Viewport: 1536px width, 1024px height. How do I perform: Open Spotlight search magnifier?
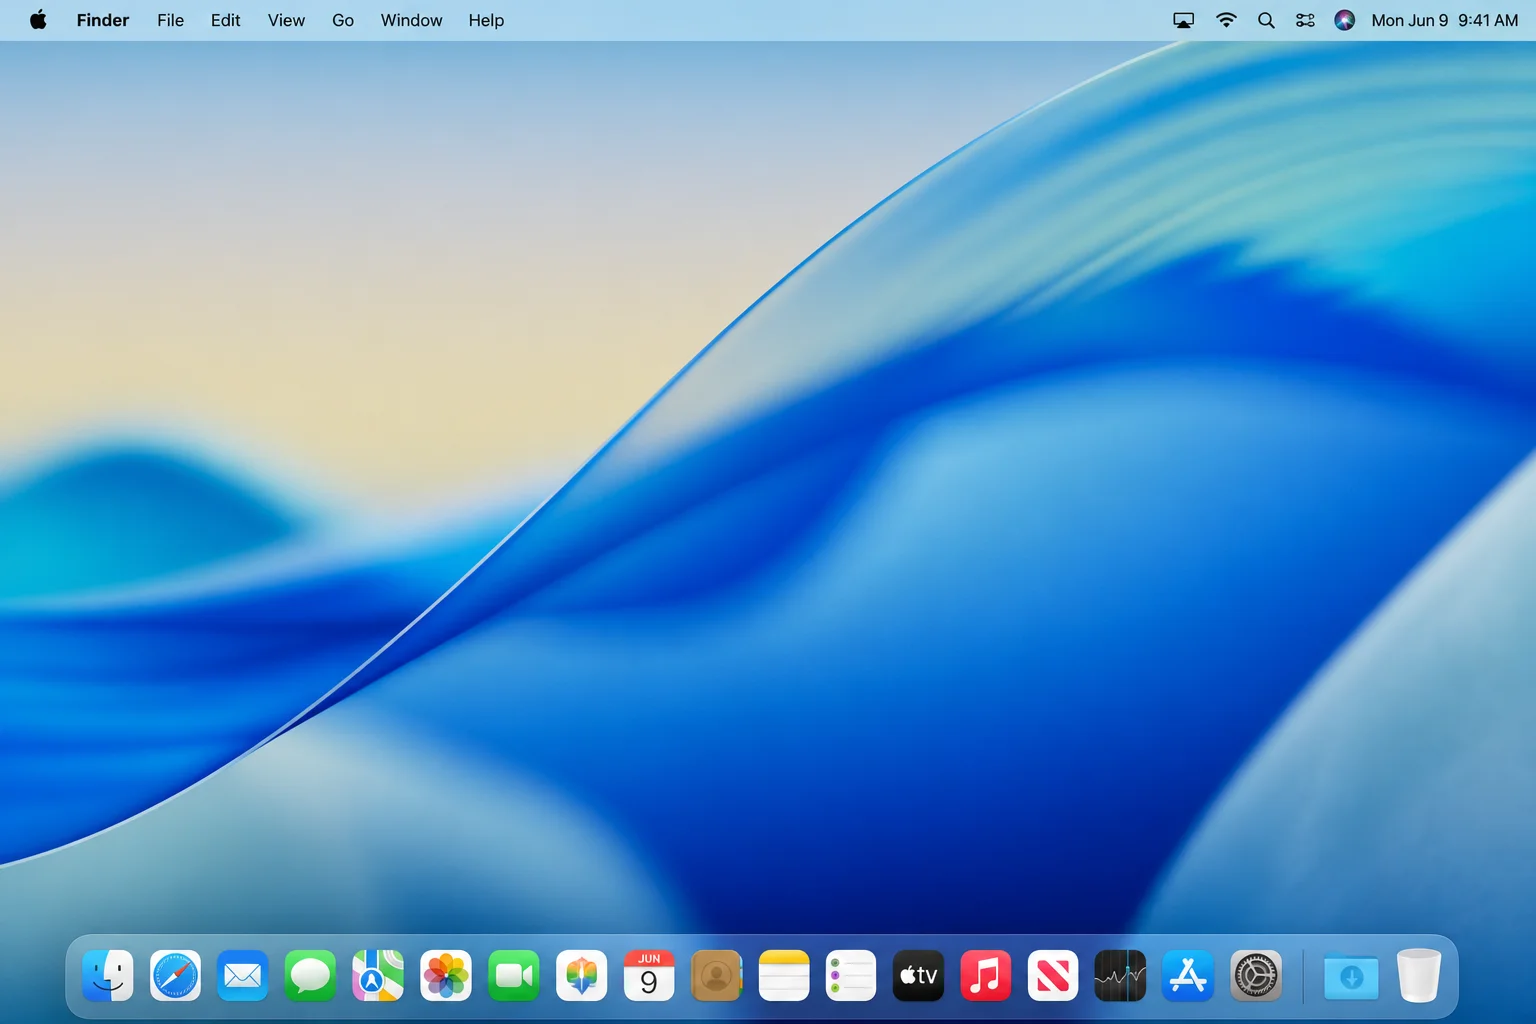1266,20
